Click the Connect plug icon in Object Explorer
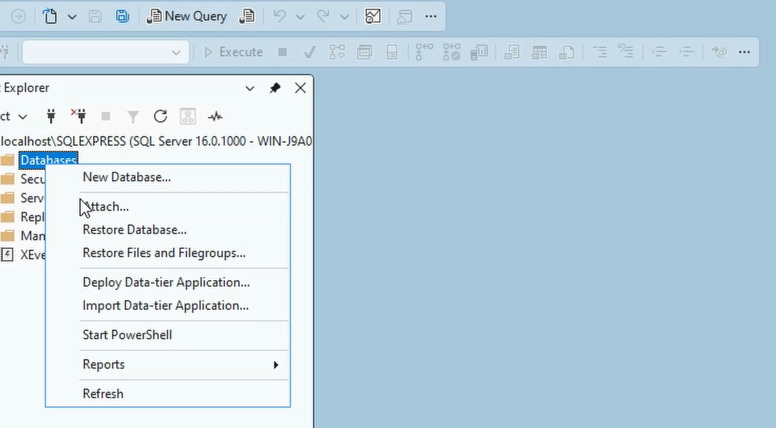This screenshot has height=428, width=776. click(x=51, y=116)
